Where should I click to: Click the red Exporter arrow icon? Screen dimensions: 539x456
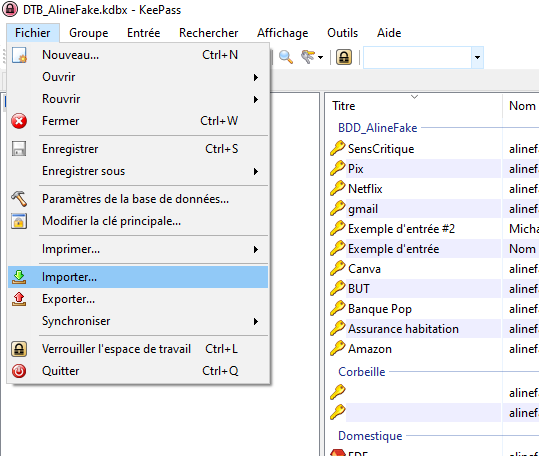pos(19,299)
